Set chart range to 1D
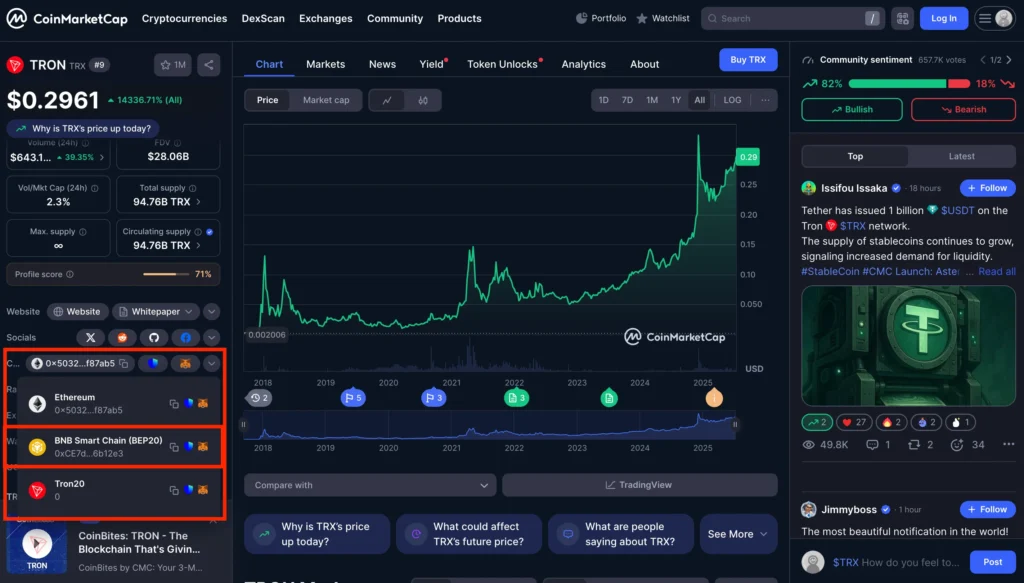 (603, 100)
